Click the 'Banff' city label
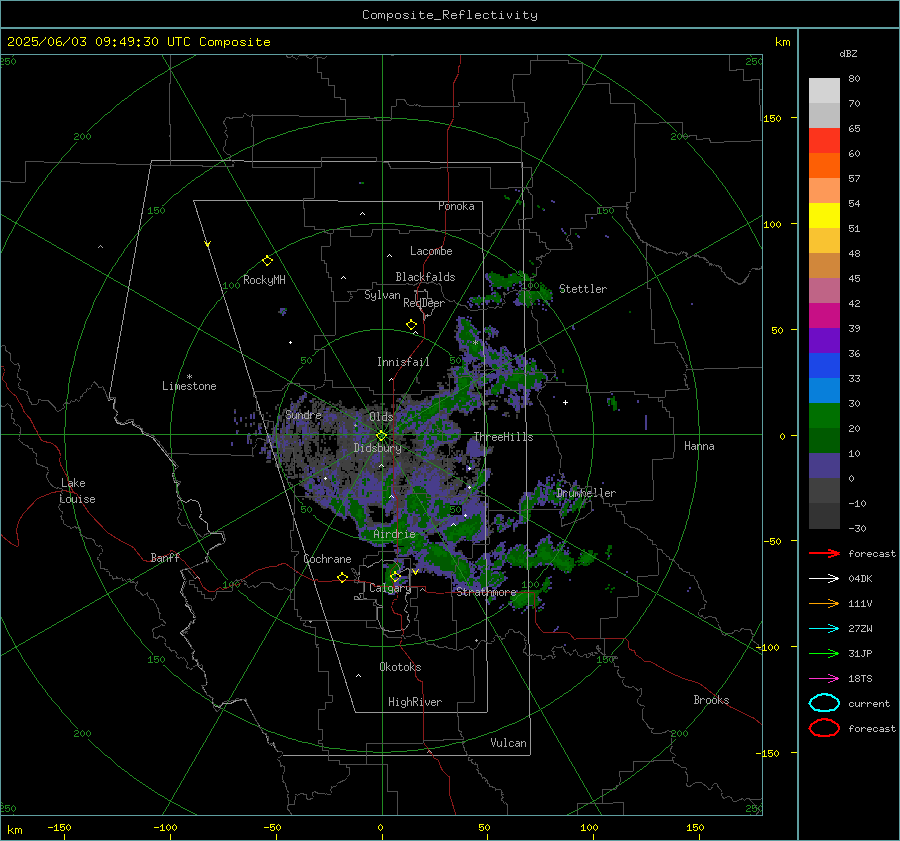This screenshot has width=900, height=841. click(x=165, y=558)
